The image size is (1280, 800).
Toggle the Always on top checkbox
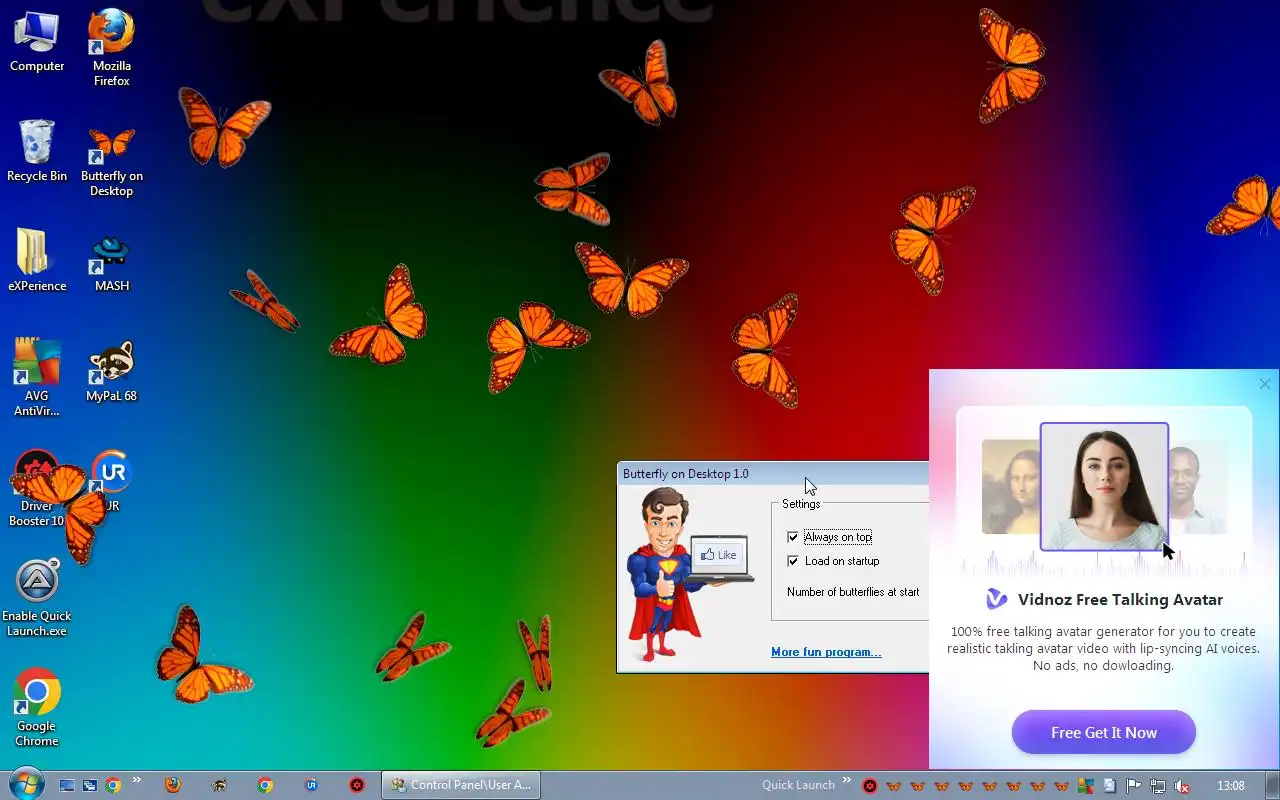pyautogui.click(x=793, y=537)
